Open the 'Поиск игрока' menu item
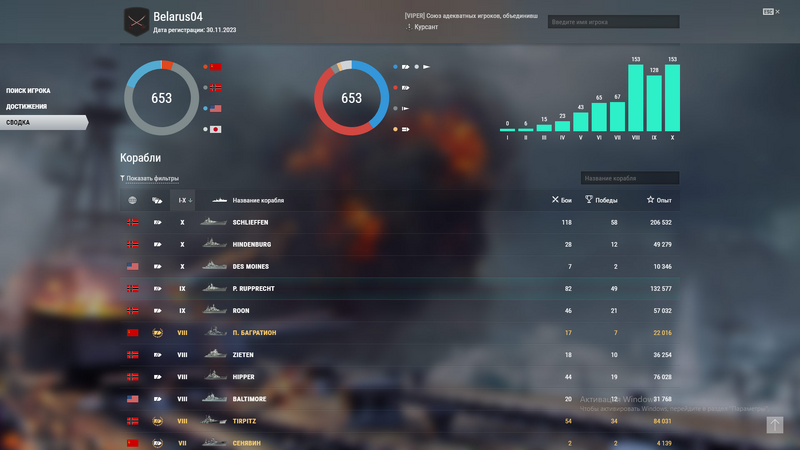Image resolution: width=800 pixels, height=450 pixels. (29, 91)
